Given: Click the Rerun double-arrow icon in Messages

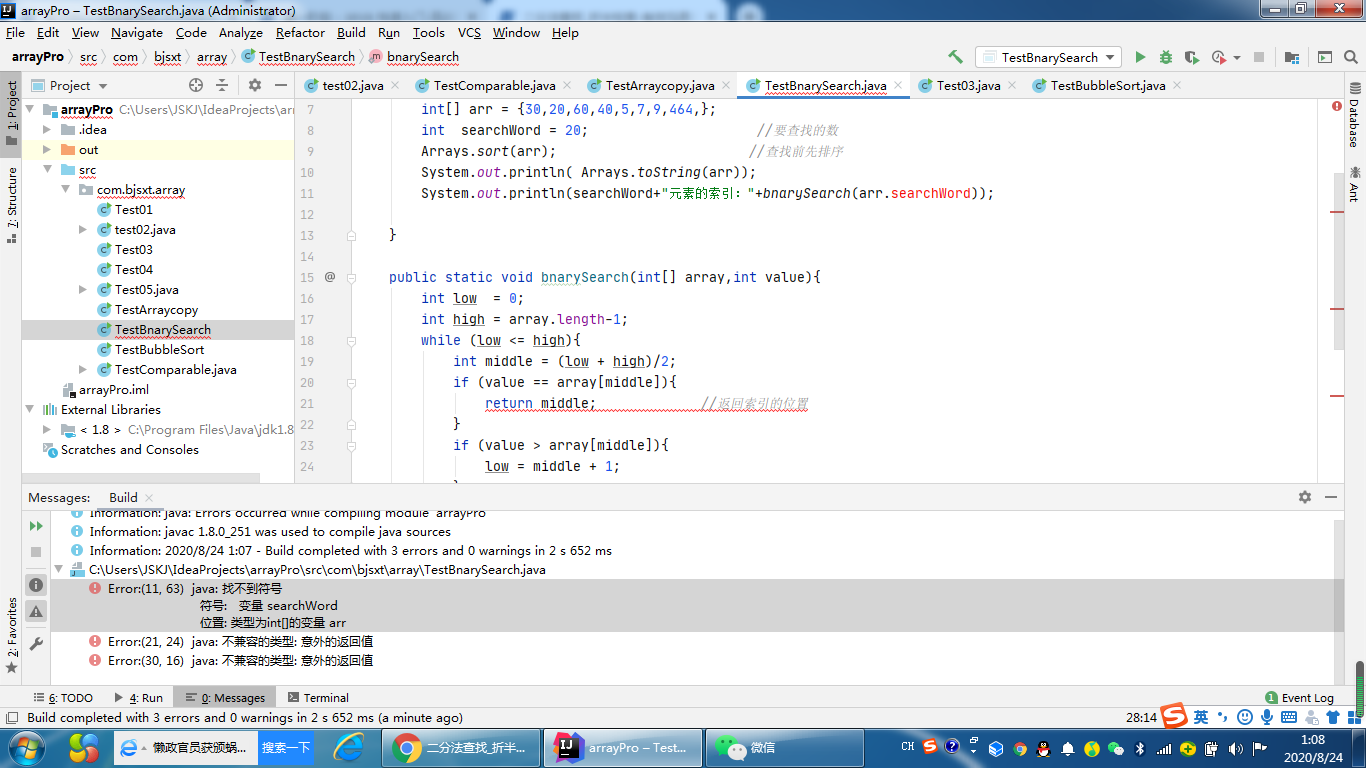Looking at the screenshot, I should pyautogui.click(x=36, y=526).
